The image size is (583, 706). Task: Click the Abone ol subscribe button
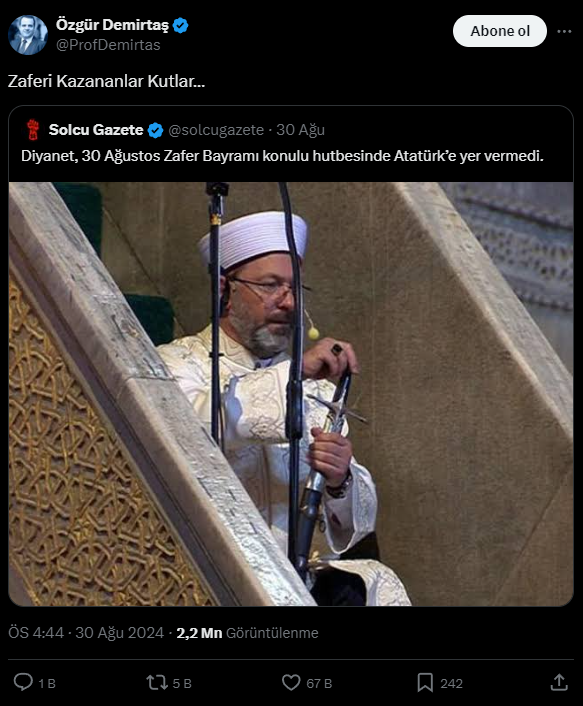coord(500,31)
